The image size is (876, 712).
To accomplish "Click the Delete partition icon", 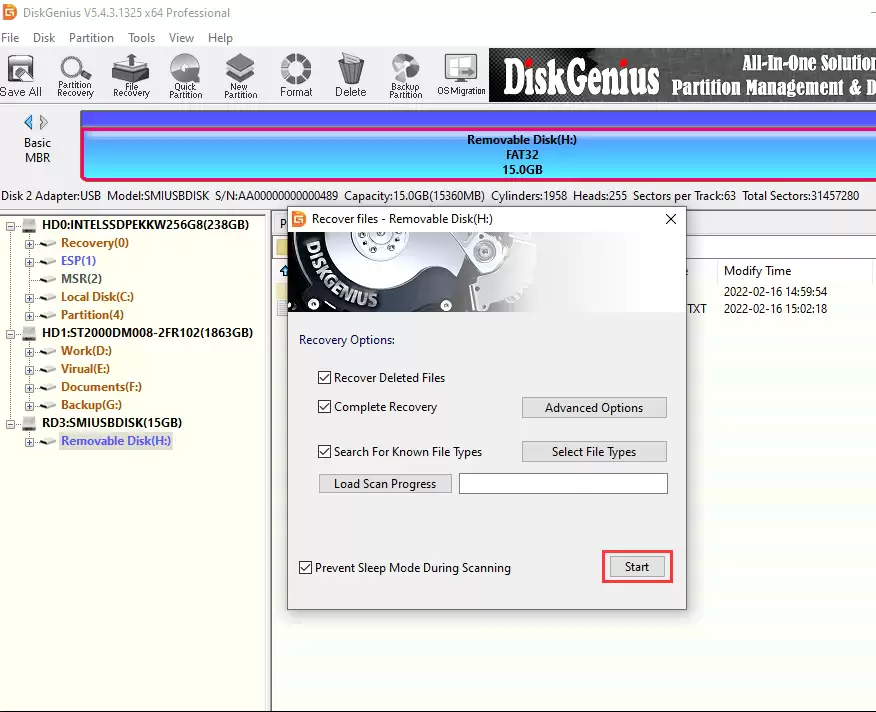I will tap(350, 75).
